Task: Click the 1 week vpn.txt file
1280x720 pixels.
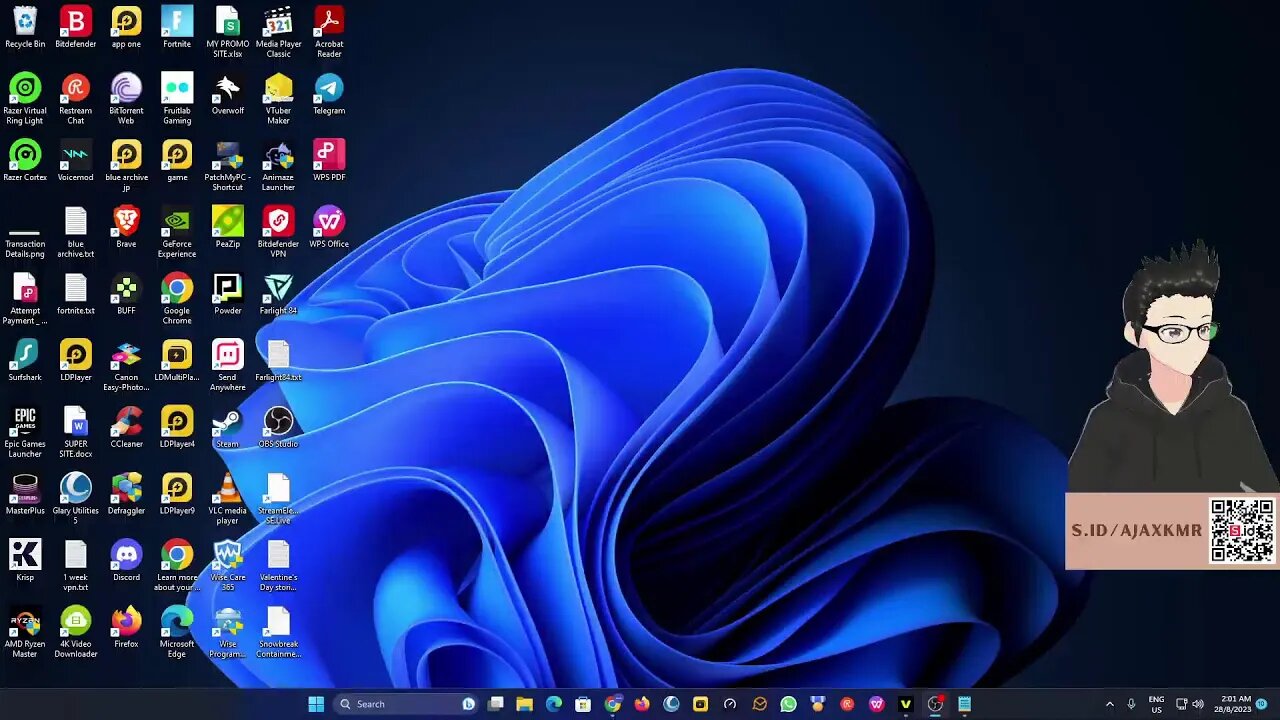Action: 76,565
